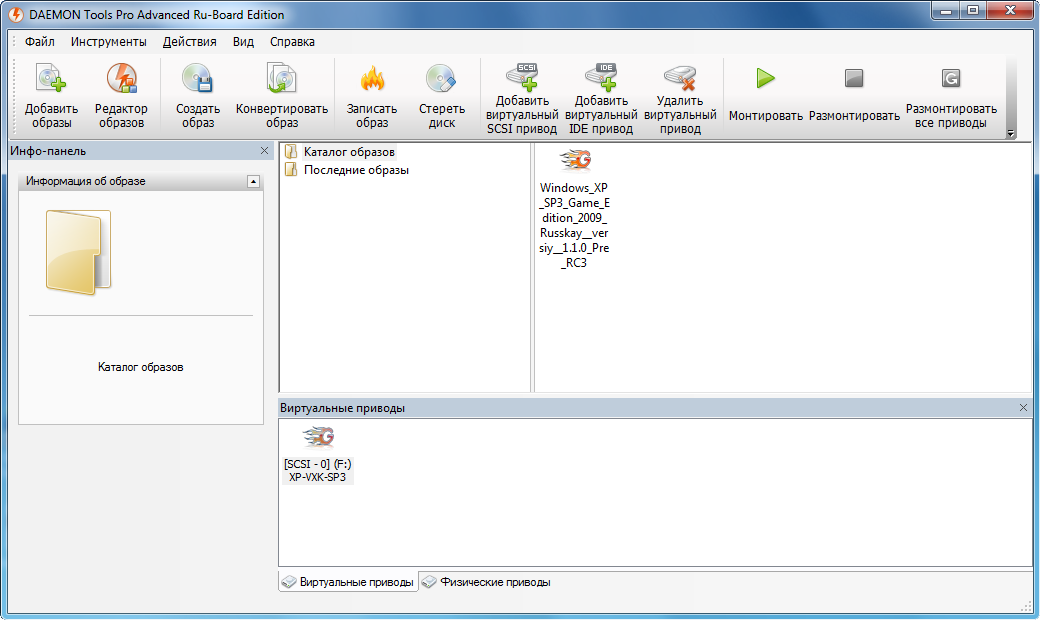The width and height of the screenshot is (1041, 621).
Task: Switch to the Виртуальные приводы tab
Action: 349,582
